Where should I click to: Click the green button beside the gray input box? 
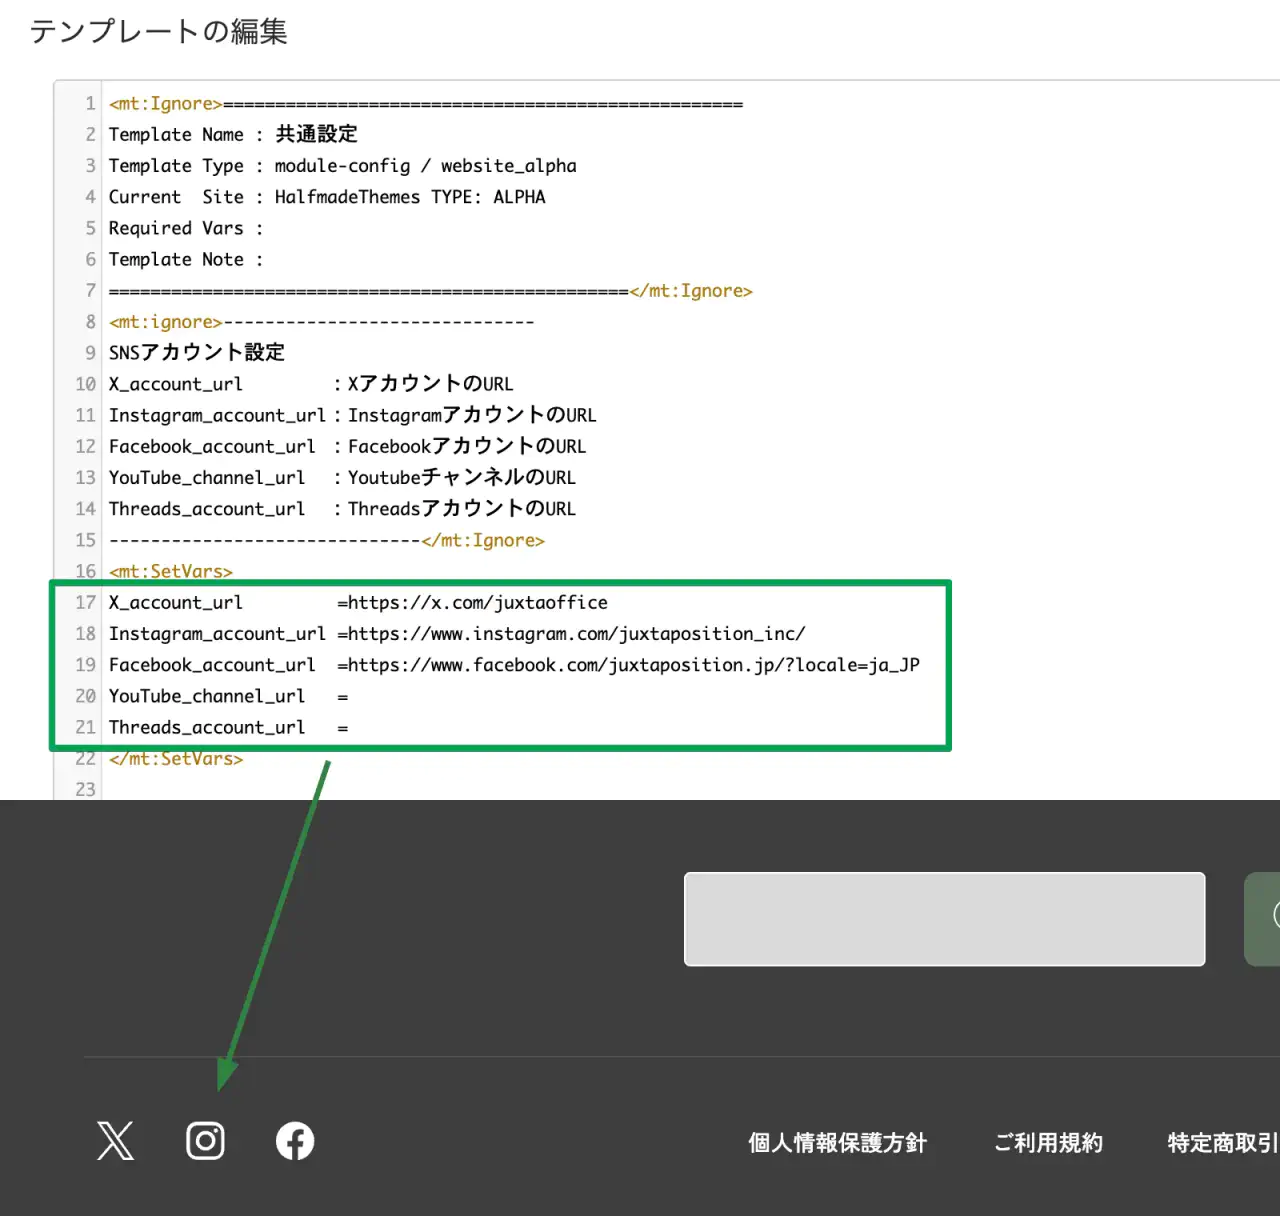pyautogui.click(x=1263, y=919)
